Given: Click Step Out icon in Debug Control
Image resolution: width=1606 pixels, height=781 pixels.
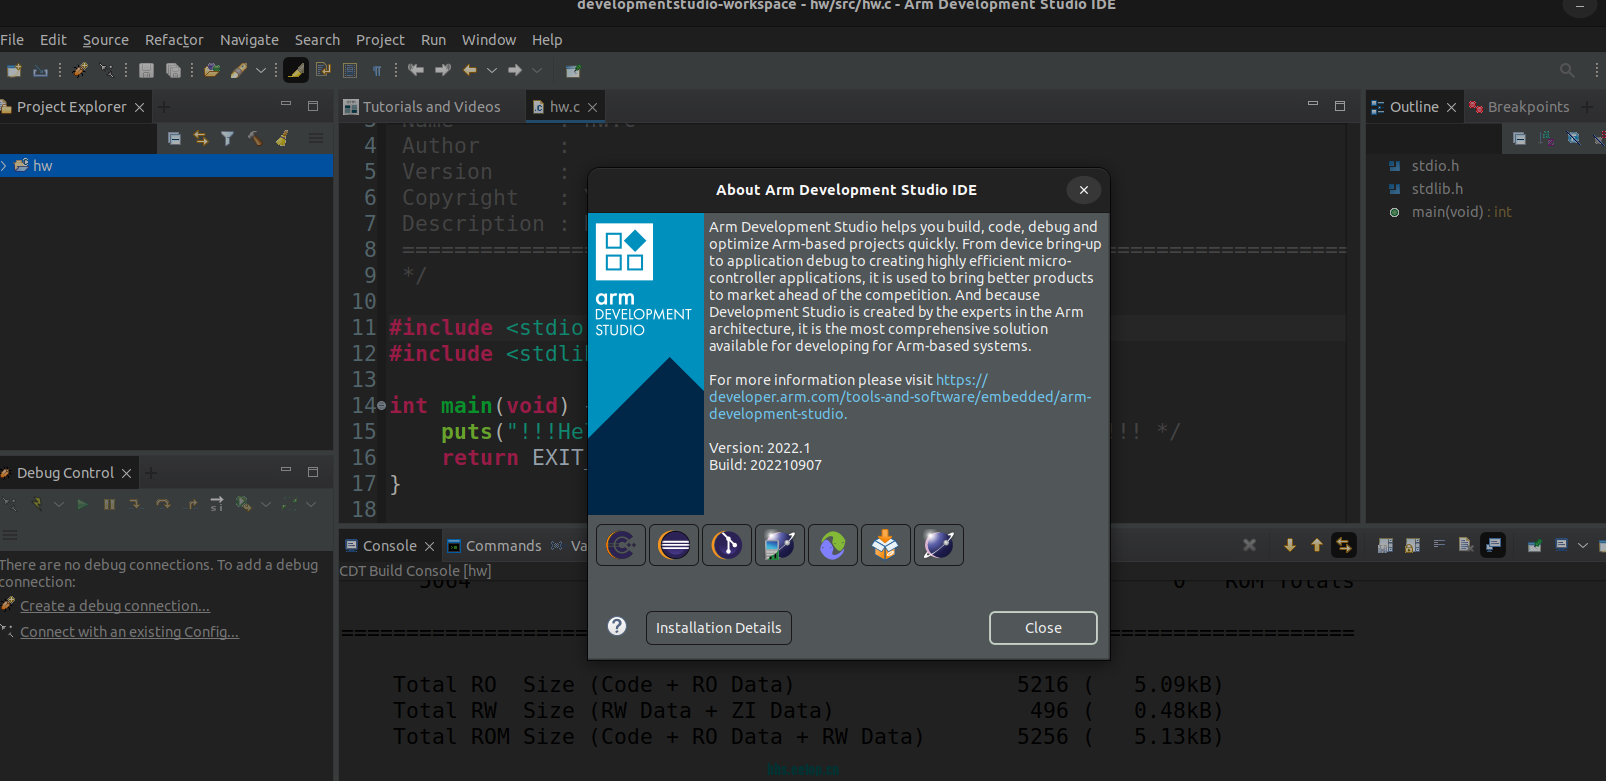Looking at the screenshot, I should click(191, 505).
